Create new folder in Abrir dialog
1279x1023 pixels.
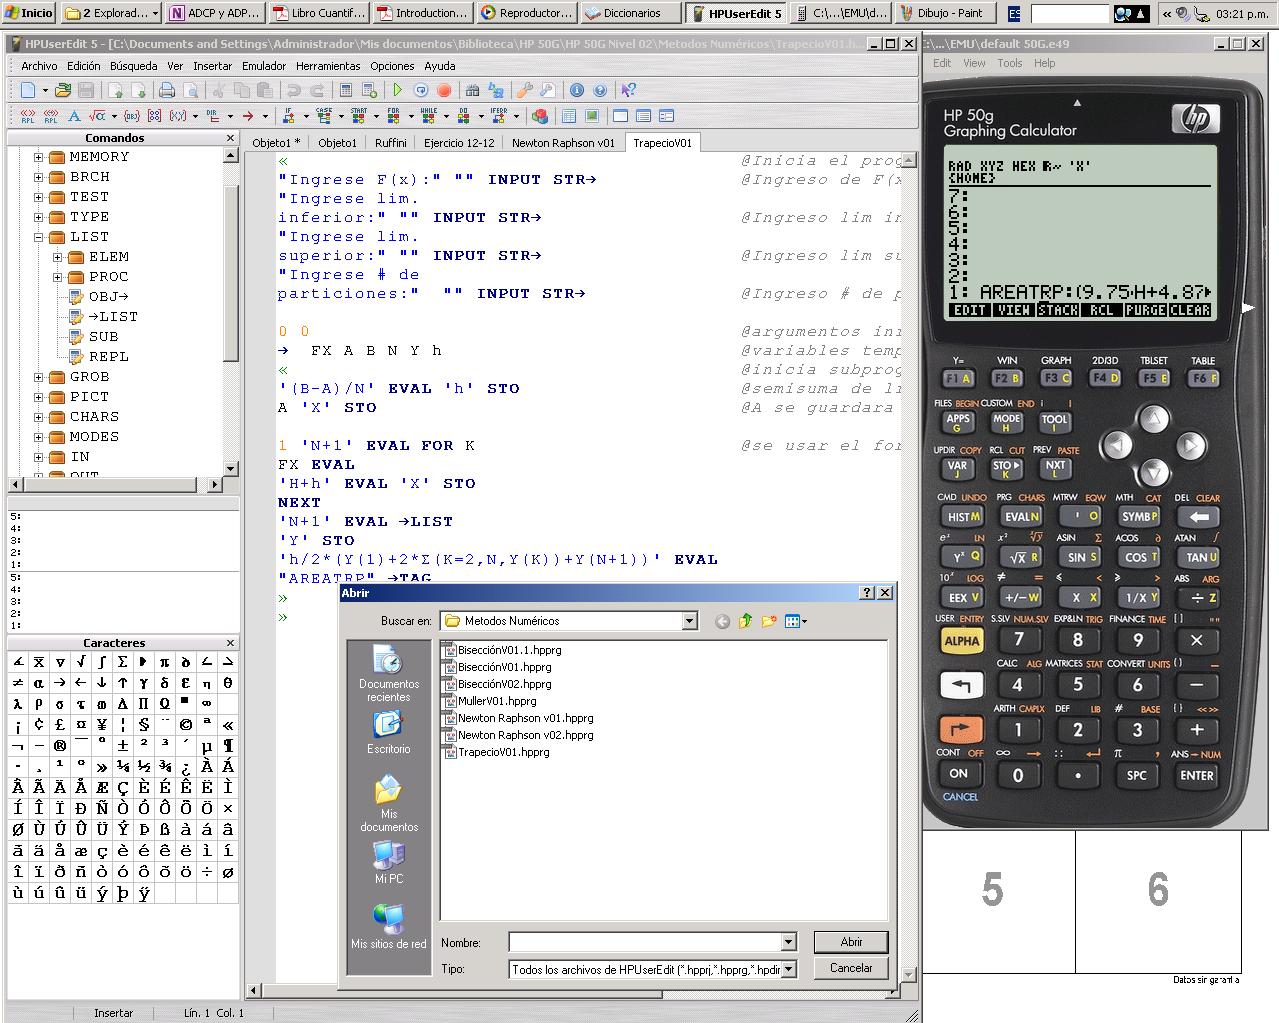(768, 621)
